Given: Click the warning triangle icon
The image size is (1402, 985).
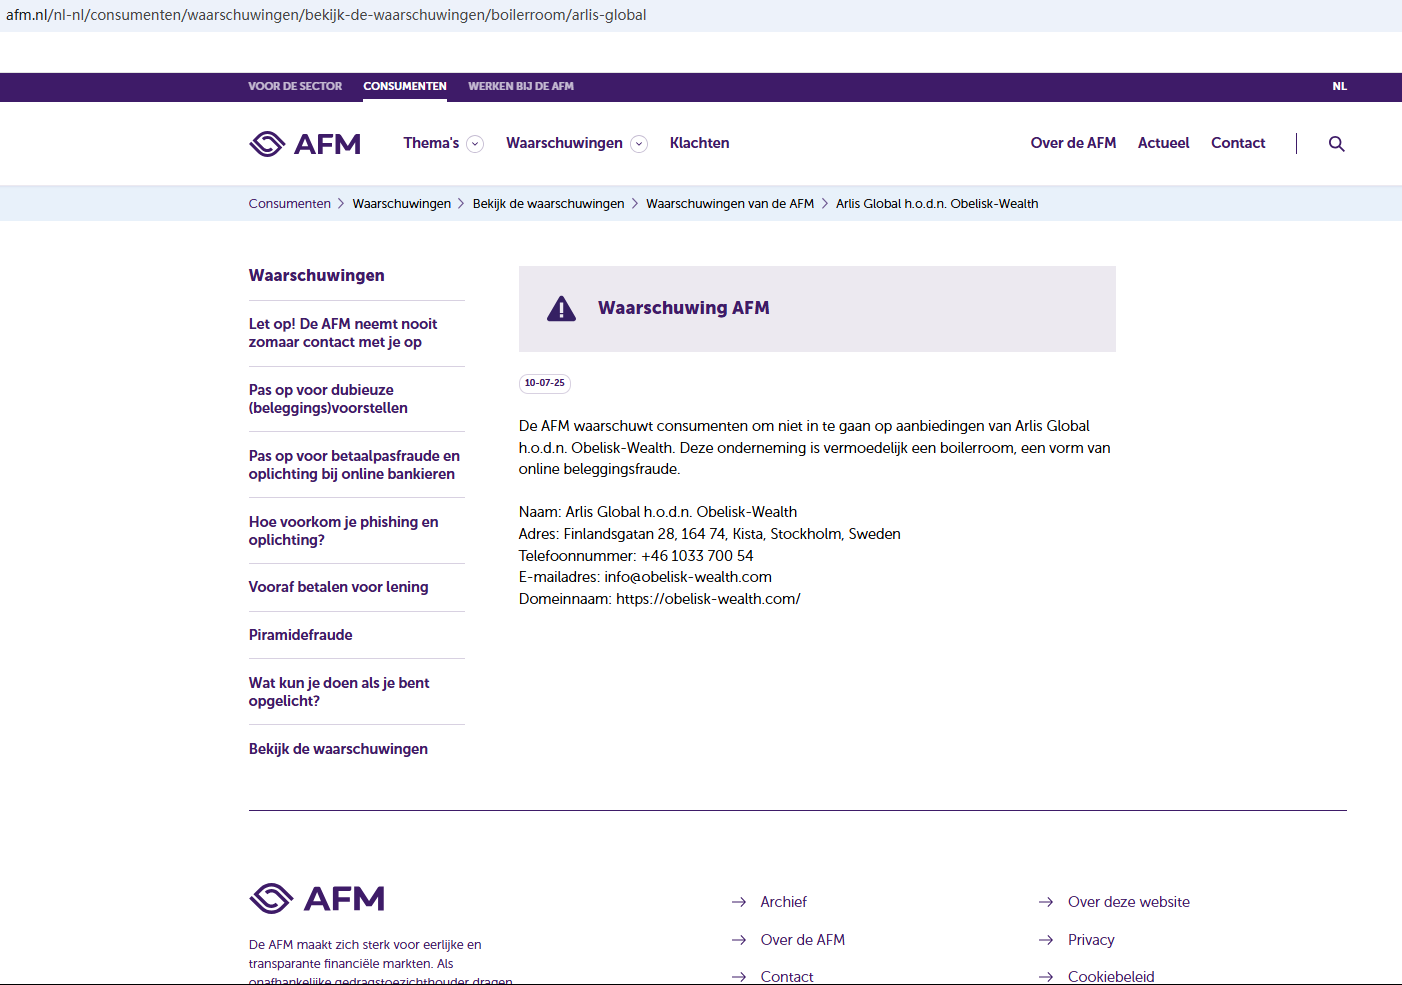Looking at the screenshot, I should 562,308.
